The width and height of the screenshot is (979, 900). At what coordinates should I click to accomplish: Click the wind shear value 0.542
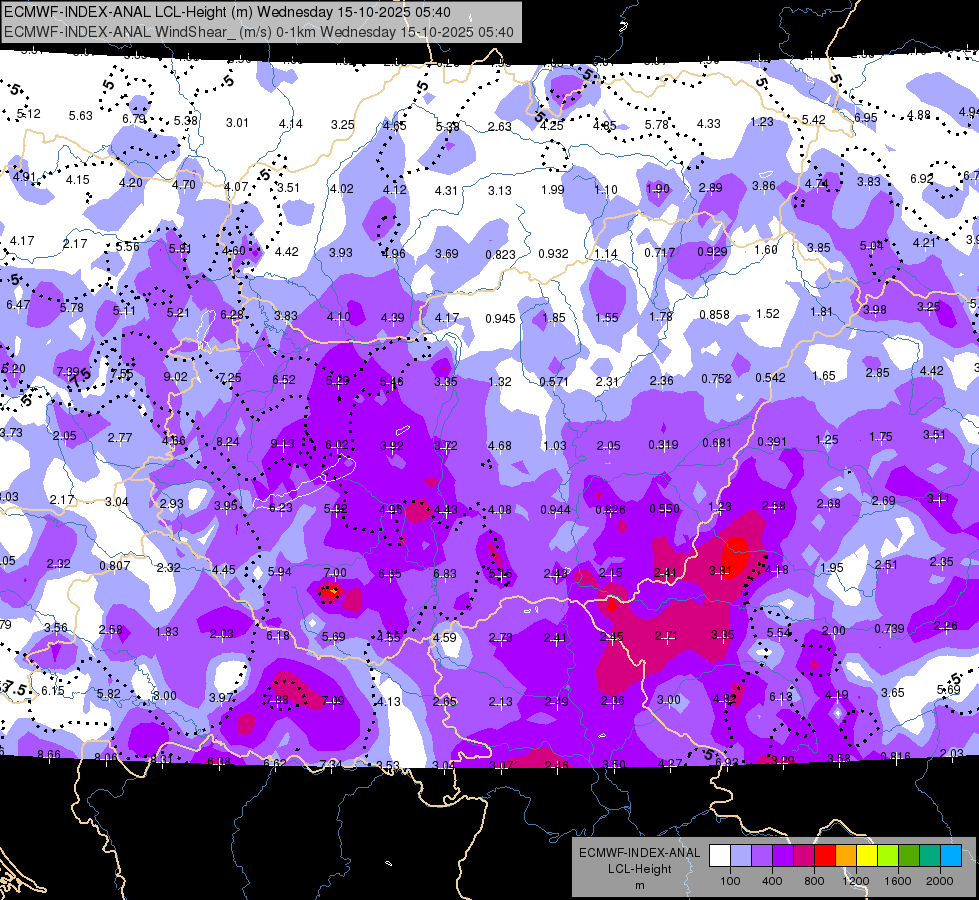click(770, 377)
